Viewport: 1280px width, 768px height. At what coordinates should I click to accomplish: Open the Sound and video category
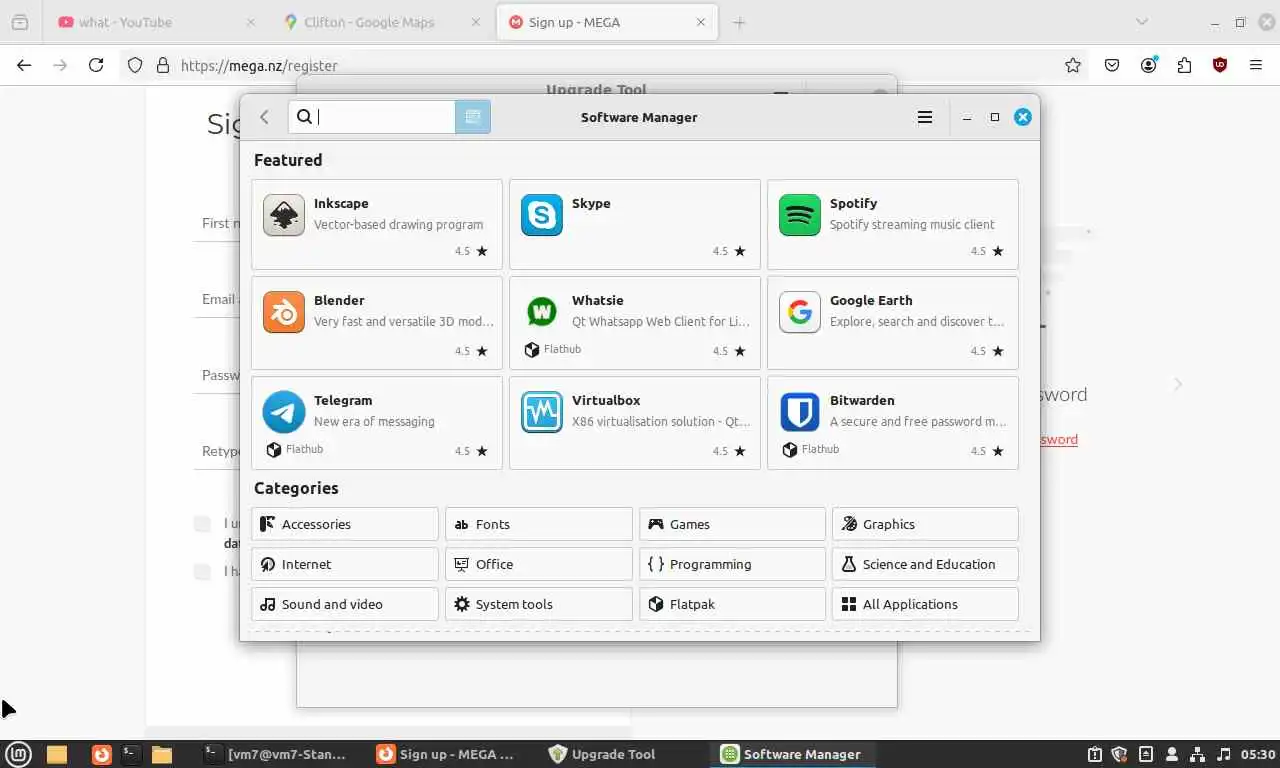(345, 604)
